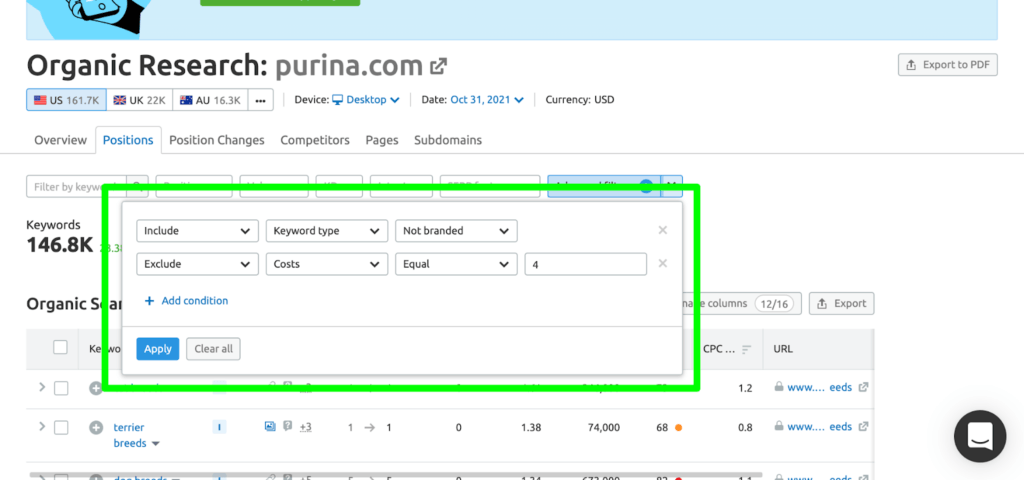Check the terrier breeds row checkbox
The image size is (1024, 480).
tap(61, 427)
